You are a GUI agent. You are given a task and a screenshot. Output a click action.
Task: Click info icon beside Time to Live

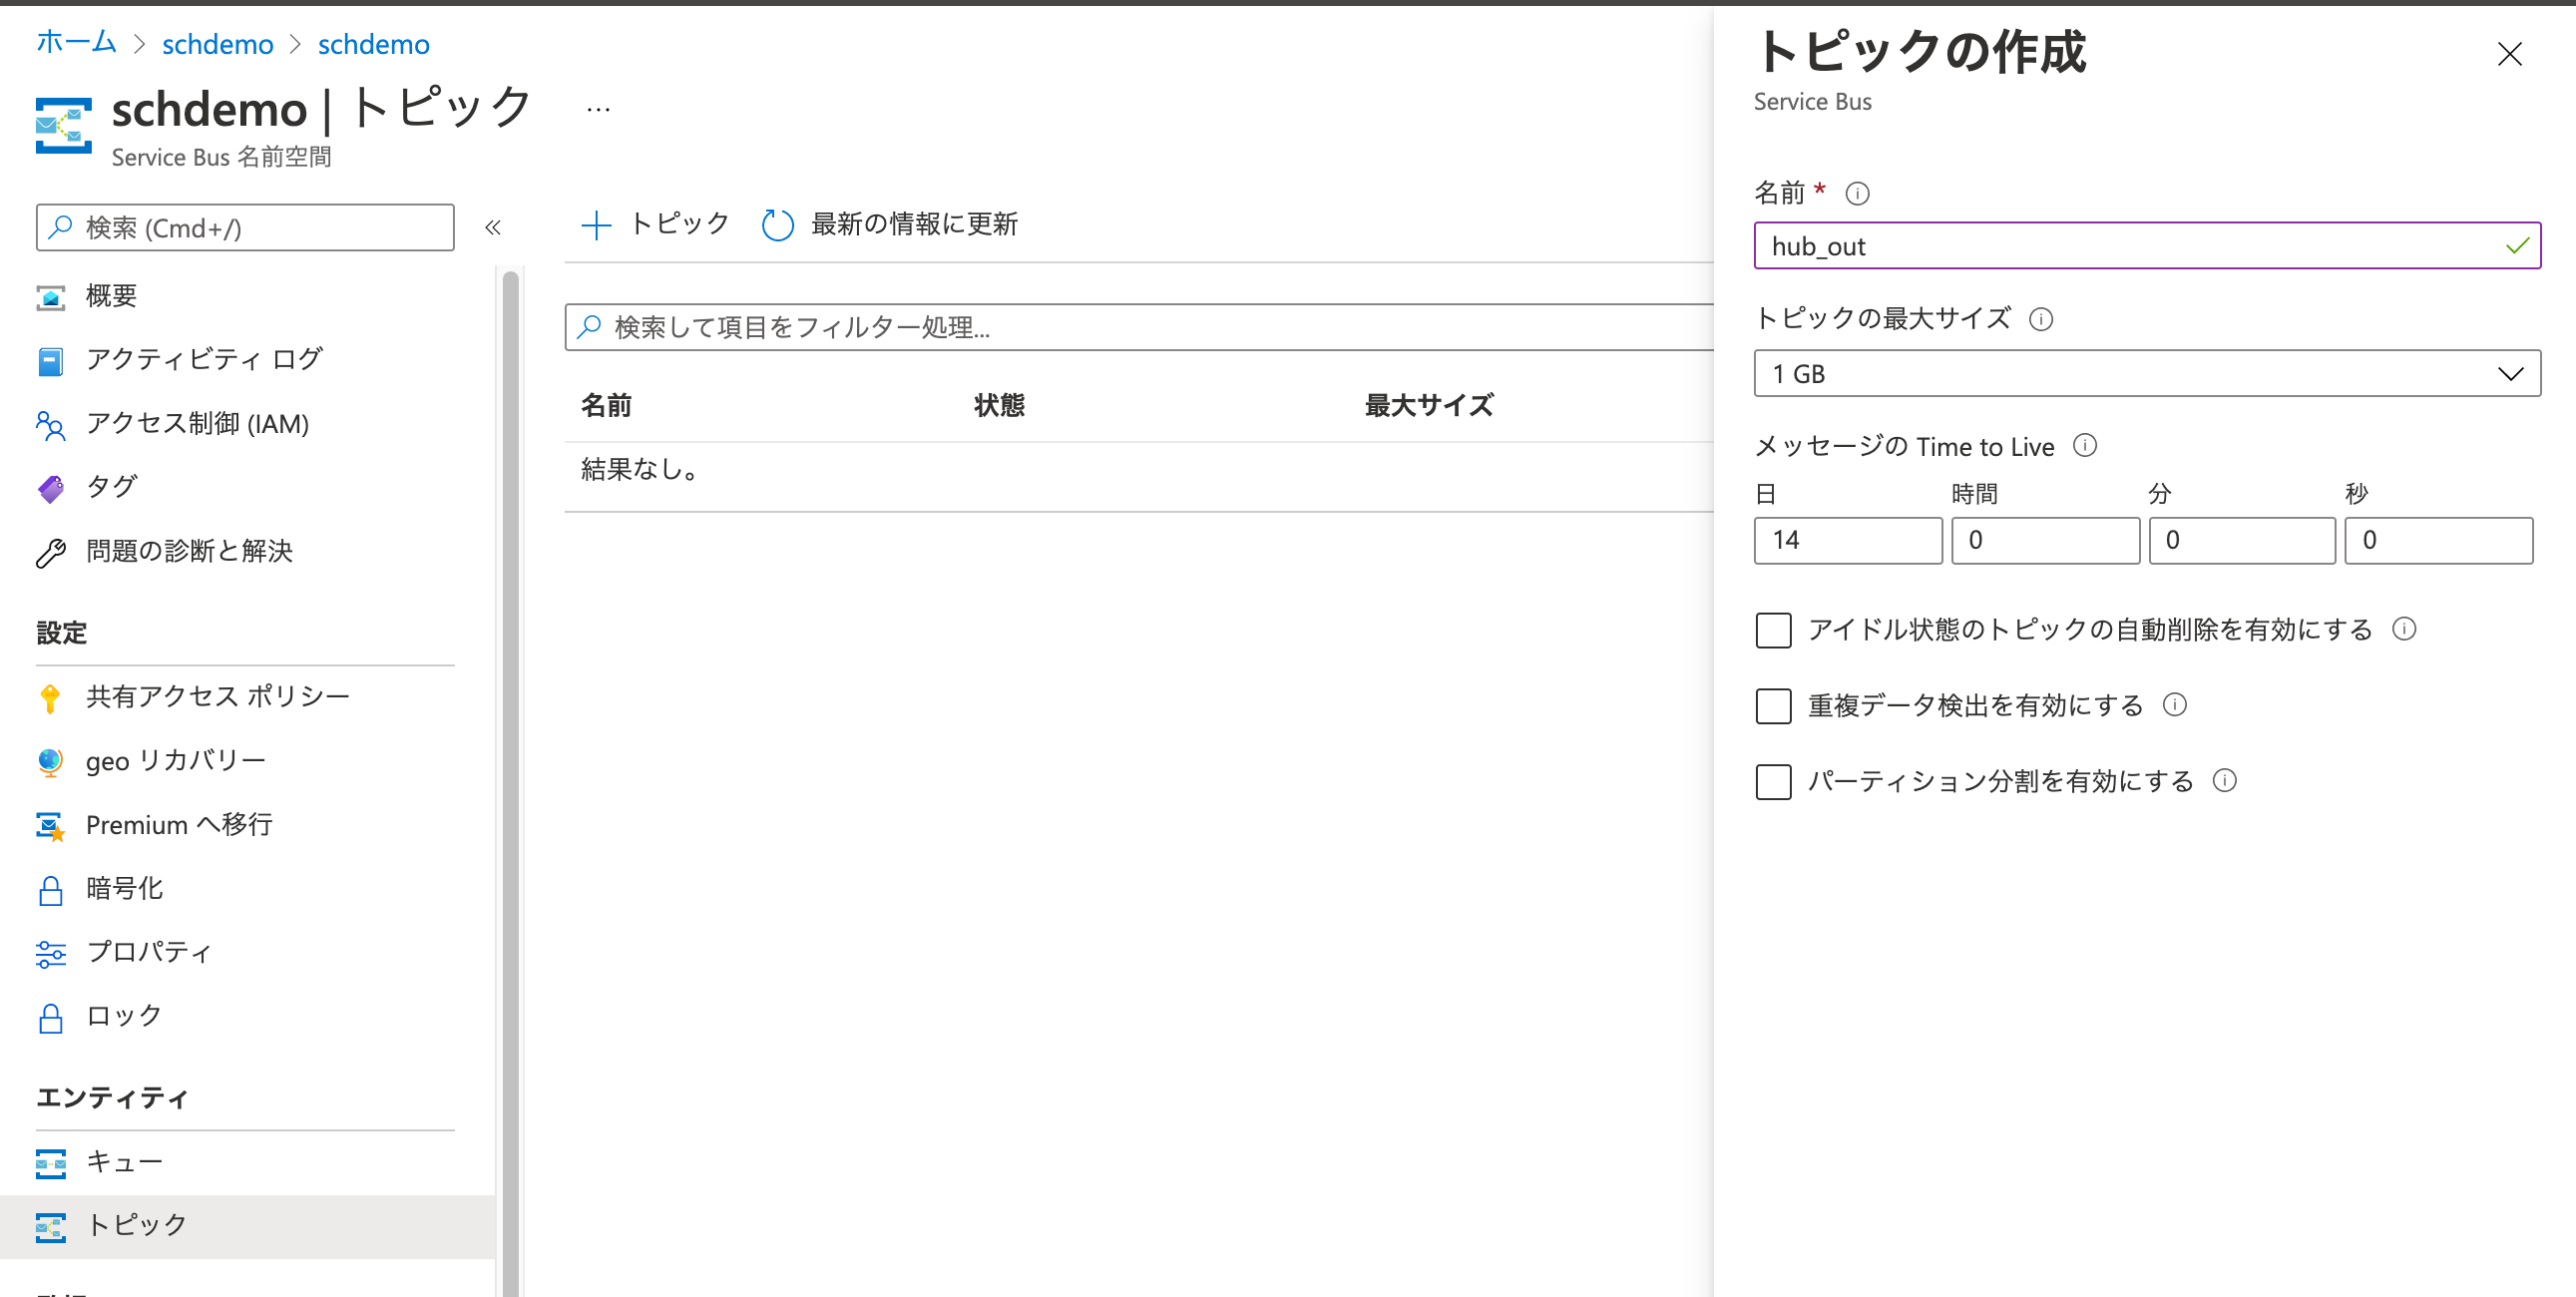click(x=2084, y=445)
